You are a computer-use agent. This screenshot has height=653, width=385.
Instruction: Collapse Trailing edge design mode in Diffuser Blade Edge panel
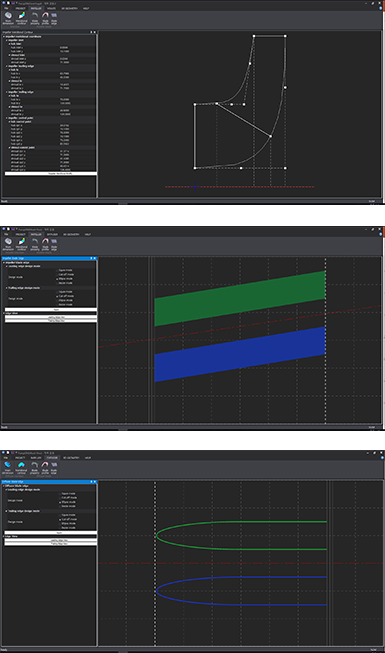7,511
